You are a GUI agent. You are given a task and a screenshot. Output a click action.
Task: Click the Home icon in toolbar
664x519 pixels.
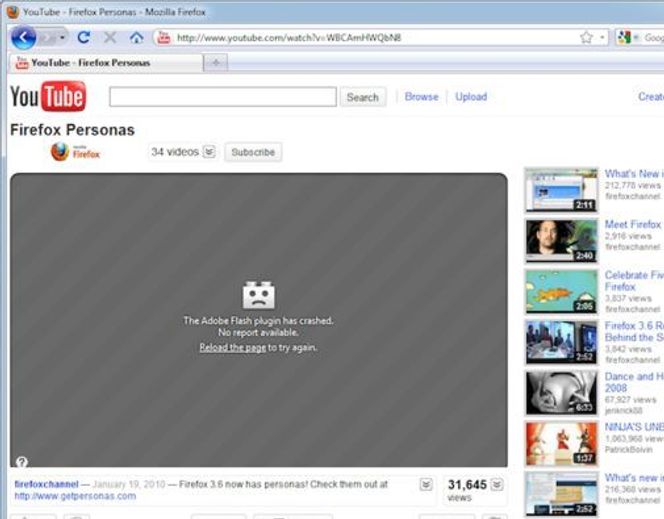coord(136,38)
